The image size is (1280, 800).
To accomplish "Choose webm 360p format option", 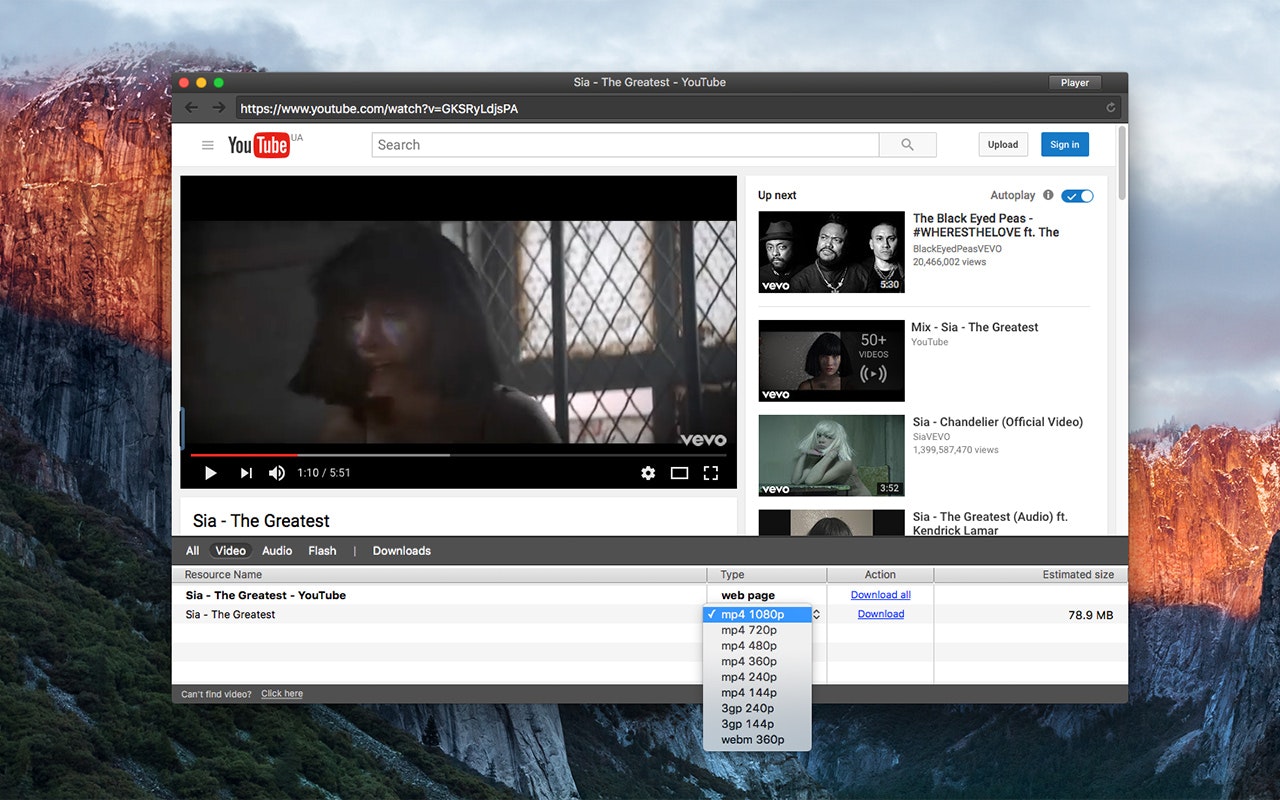I will click(x=752, y=740).
